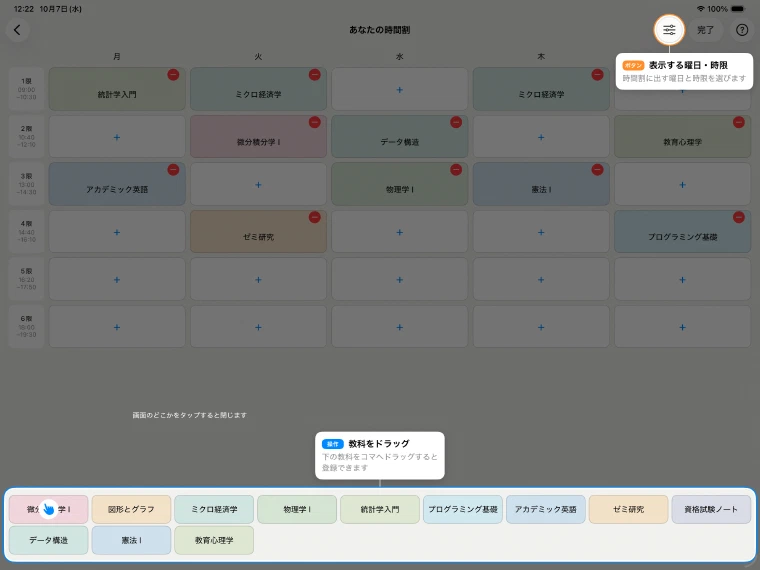Add a subject to Tuesday 6限 with the plus

258,327
